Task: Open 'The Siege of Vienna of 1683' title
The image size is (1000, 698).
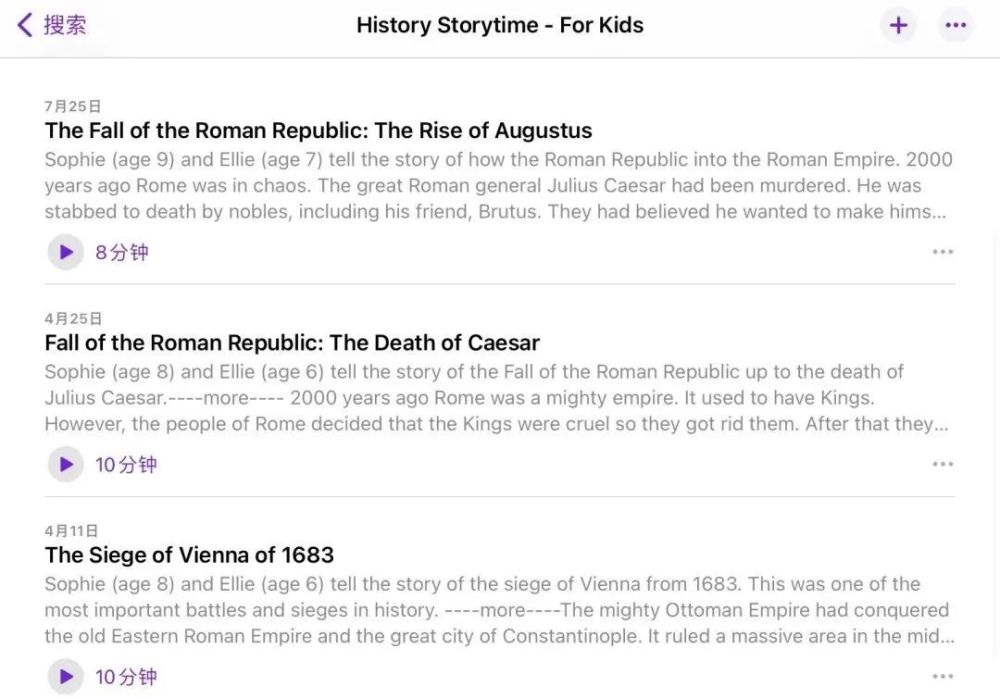Action: click(x=189, y=555)
